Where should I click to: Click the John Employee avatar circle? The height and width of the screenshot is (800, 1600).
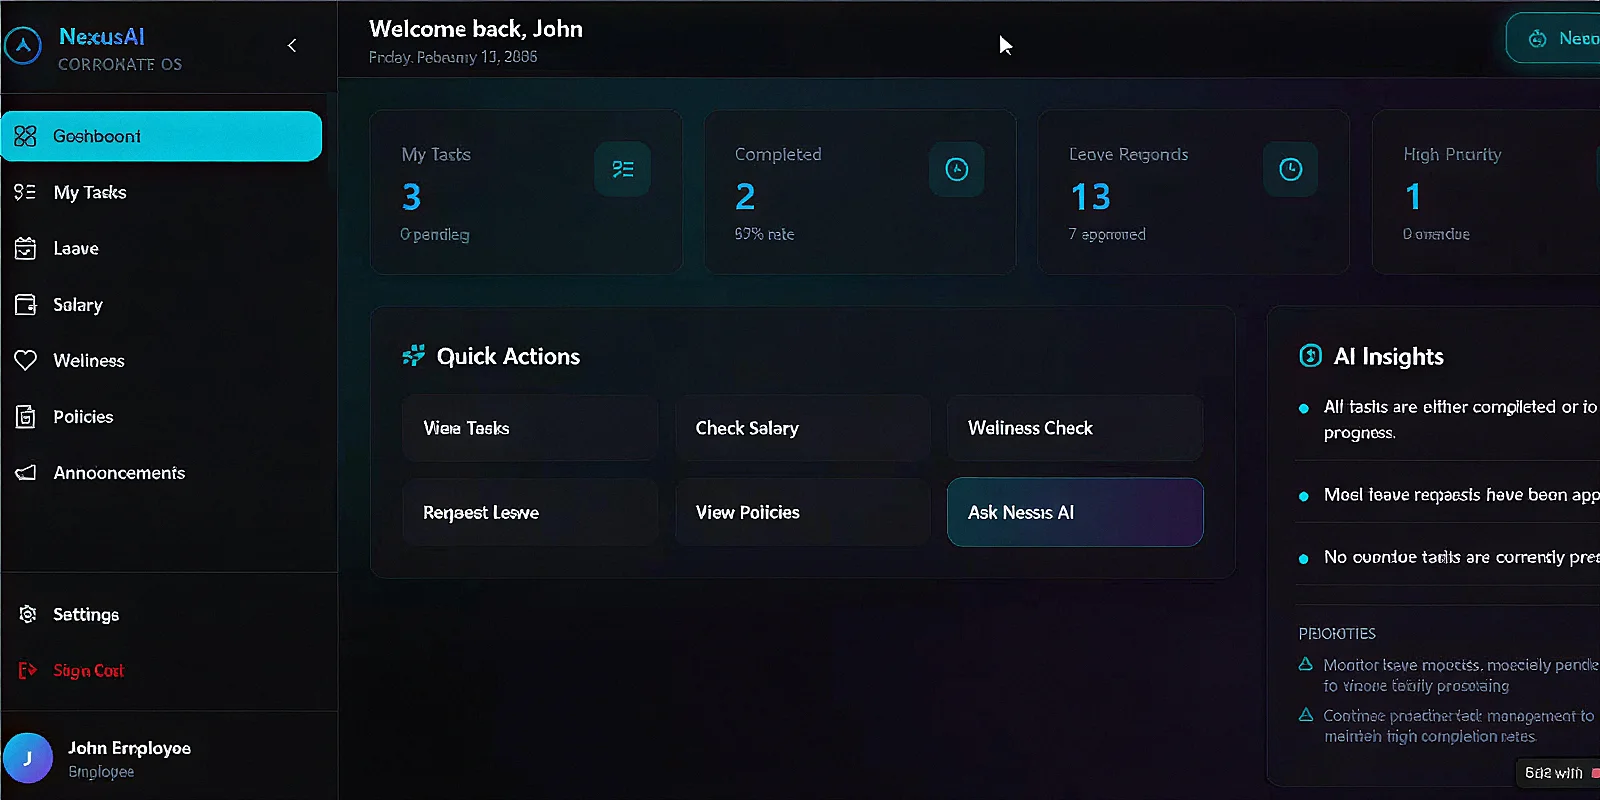point(28,758)
